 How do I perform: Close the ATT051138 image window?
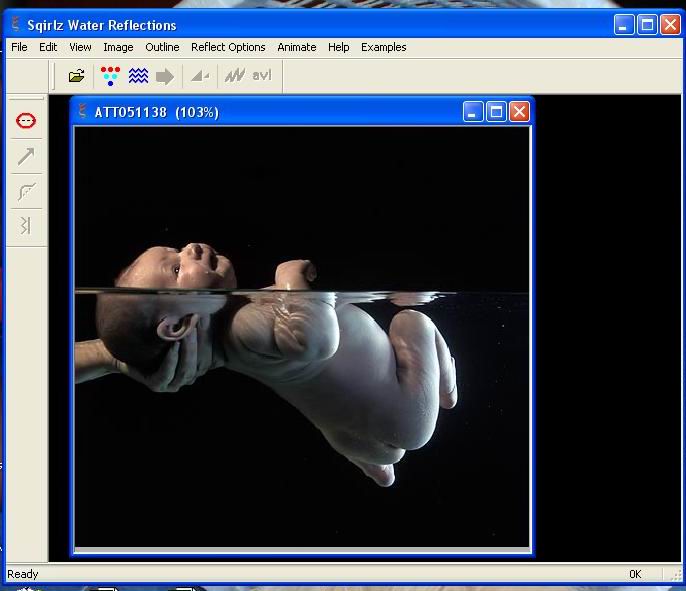click(x=519, y=112)
